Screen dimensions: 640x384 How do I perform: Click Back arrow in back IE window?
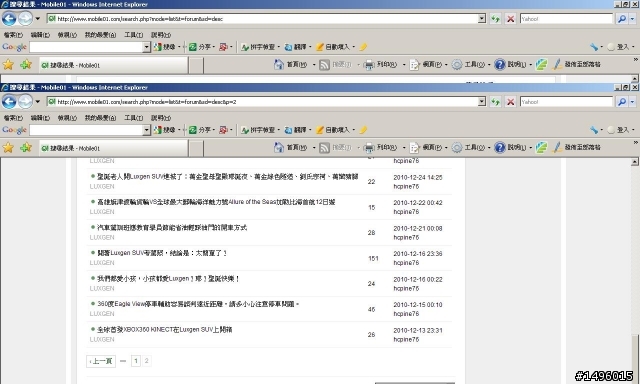click(x=9, y=19)
